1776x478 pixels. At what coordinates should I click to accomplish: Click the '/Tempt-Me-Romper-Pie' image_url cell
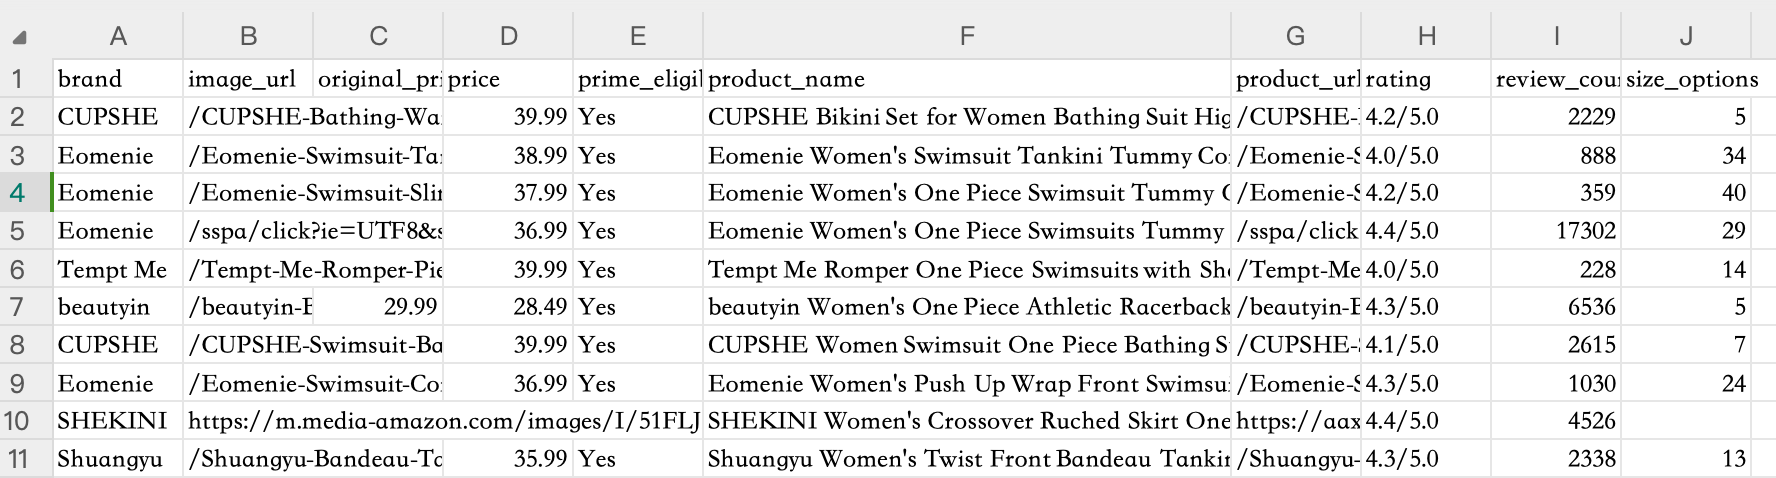point(313,269)
